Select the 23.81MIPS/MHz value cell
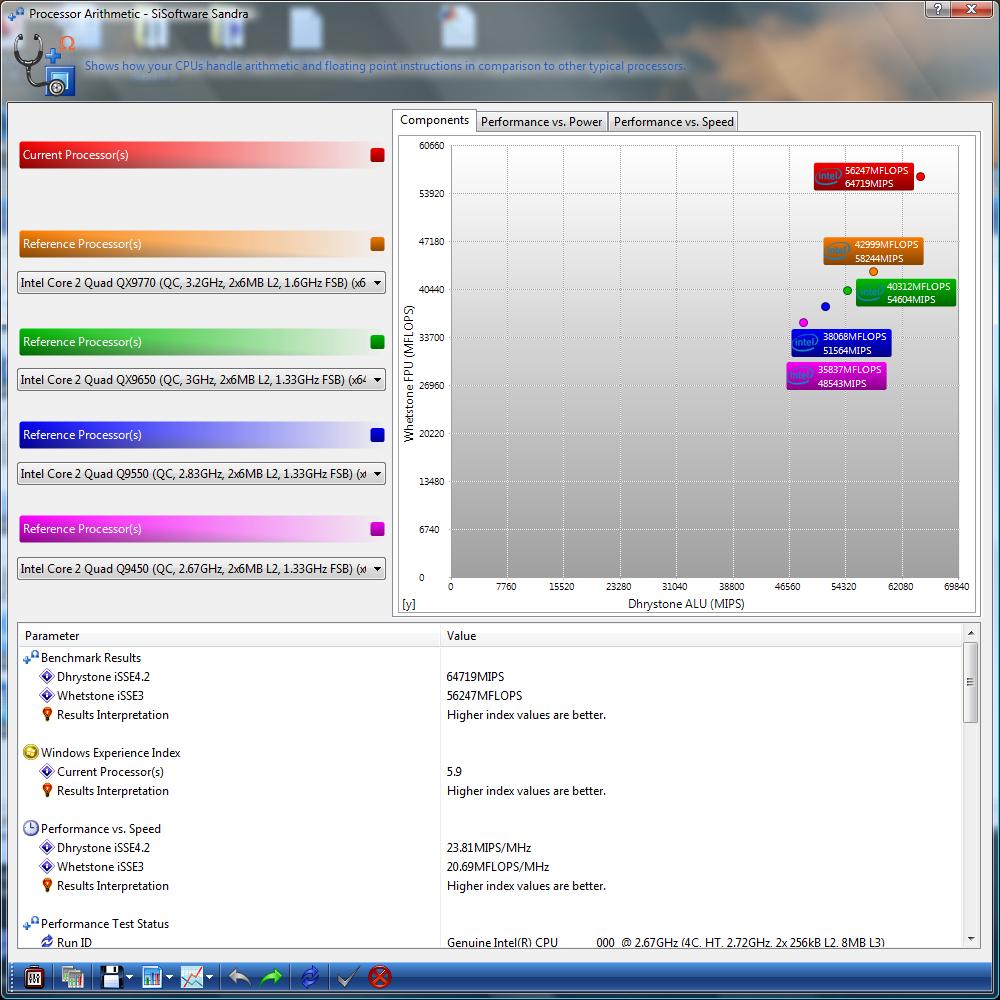The image size is (1000, 1000). (489, 848)
